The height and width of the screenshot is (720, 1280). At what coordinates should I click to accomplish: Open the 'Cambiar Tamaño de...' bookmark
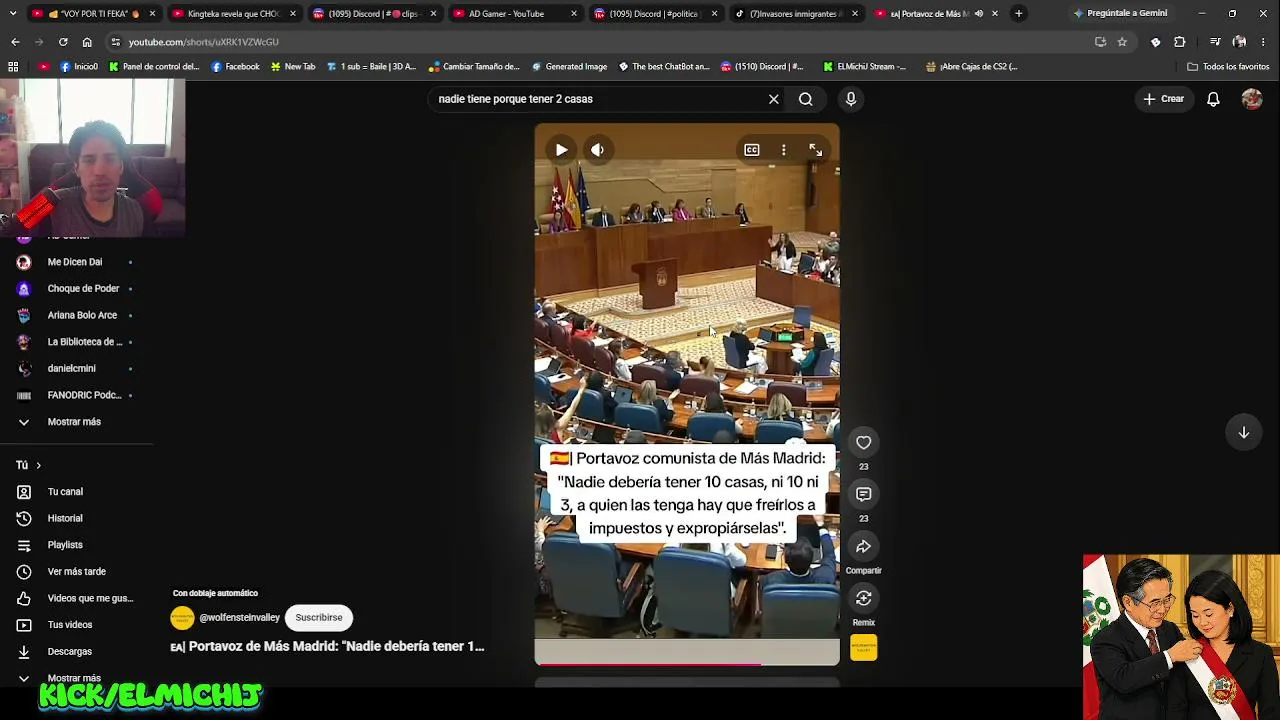pyautogui.click(x=474, y=67)
